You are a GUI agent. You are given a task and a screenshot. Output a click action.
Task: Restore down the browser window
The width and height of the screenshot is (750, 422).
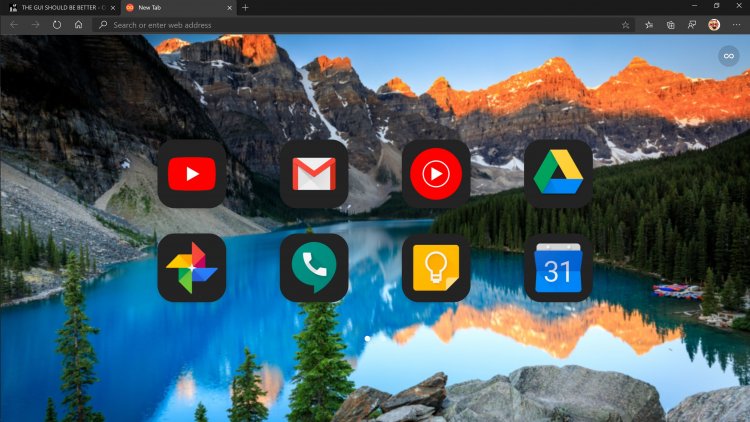click(x=717, y=6)
